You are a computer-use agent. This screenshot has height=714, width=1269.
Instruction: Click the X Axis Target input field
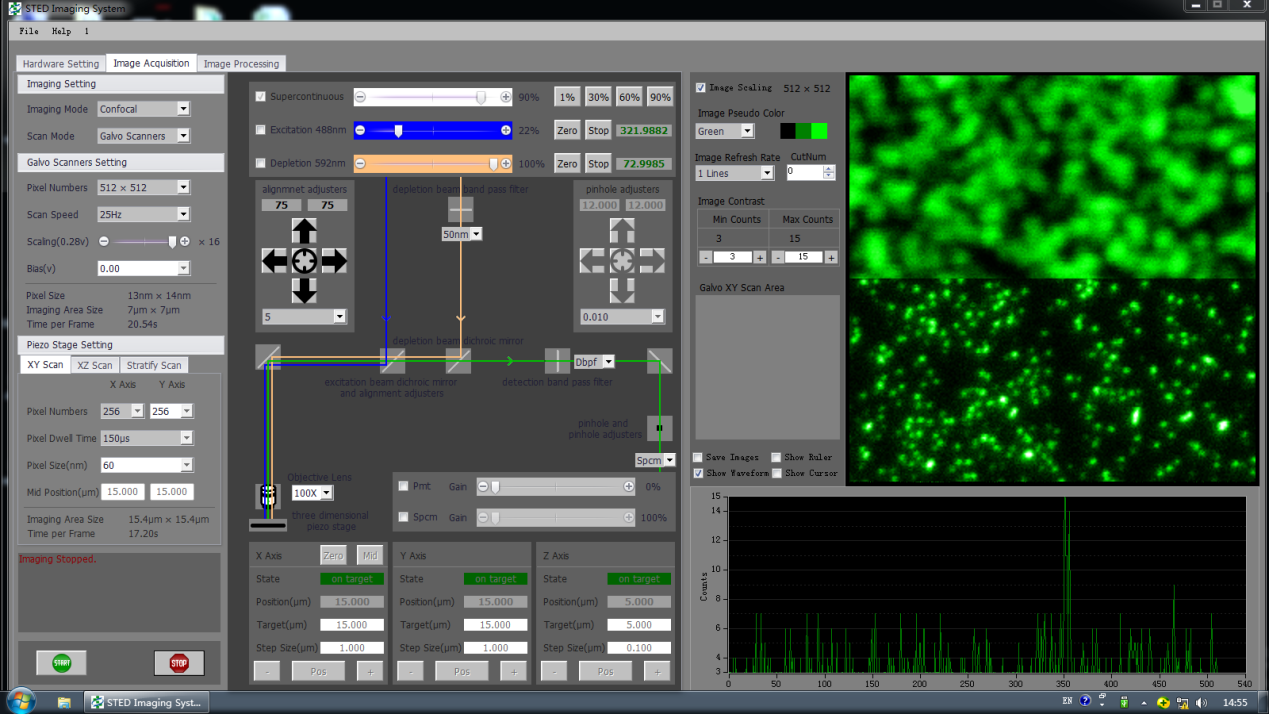pos(351,625)
